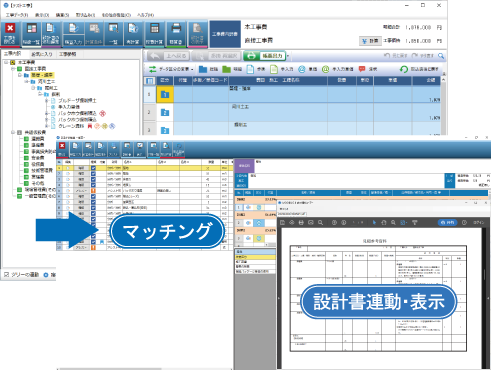
Task: Click the grey back-arrow navigation icon
Action: click(x=155, y=56)
